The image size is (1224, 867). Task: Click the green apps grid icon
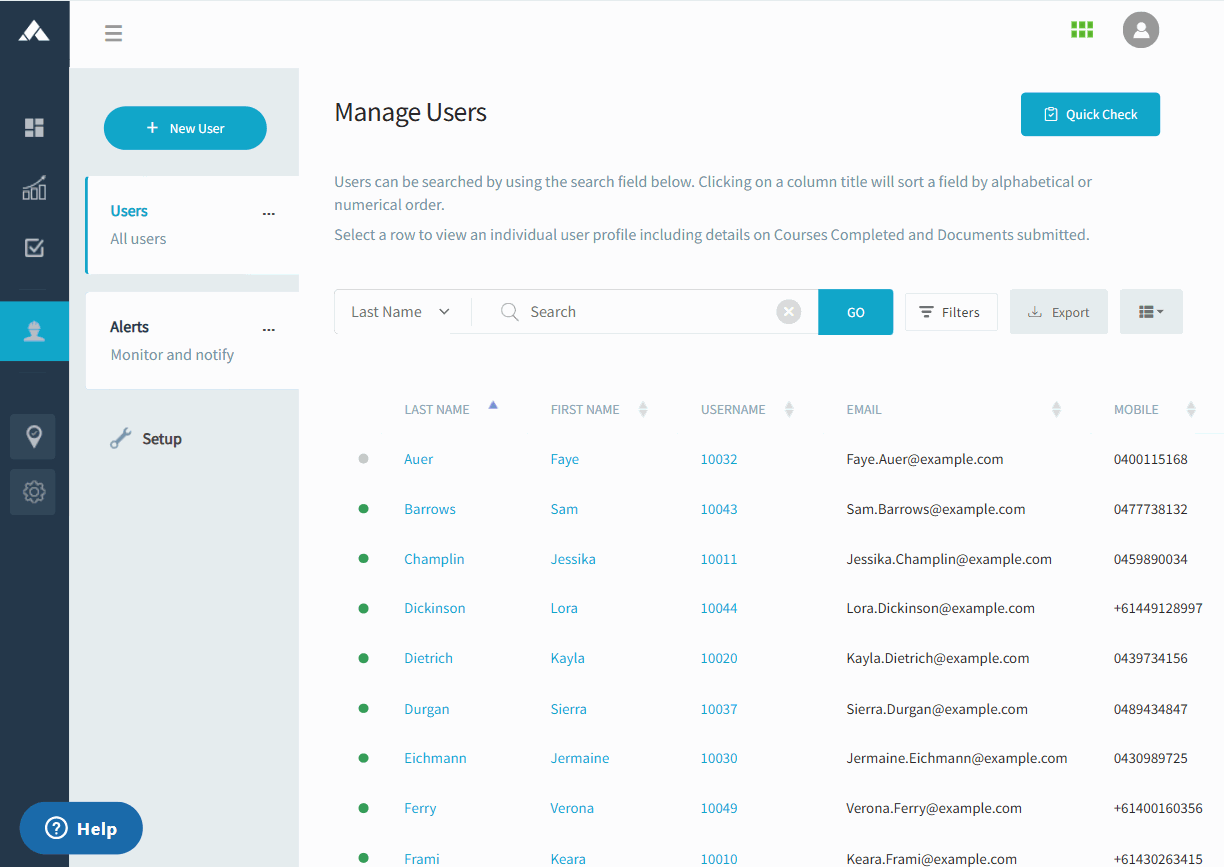[x=1082, y=30]
